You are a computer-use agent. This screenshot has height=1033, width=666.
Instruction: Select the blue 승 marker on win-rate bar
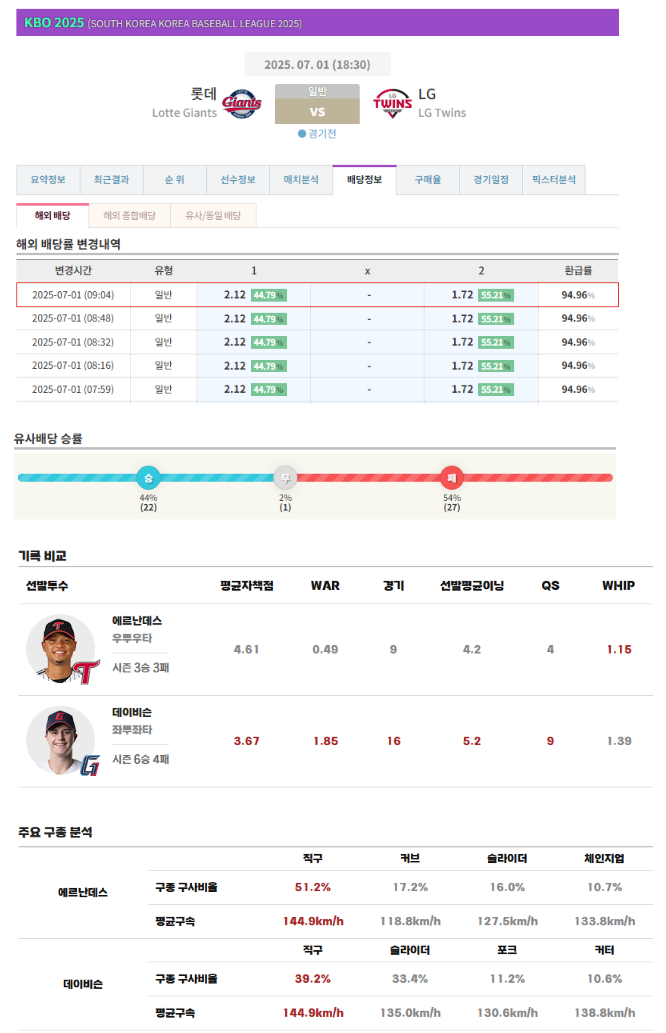click(148, 478)
